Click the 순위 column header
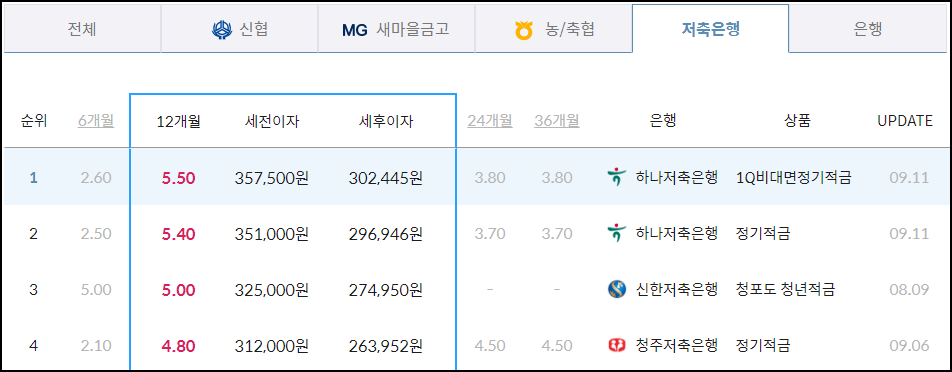952x372 pixels. (x=33, y=121)
